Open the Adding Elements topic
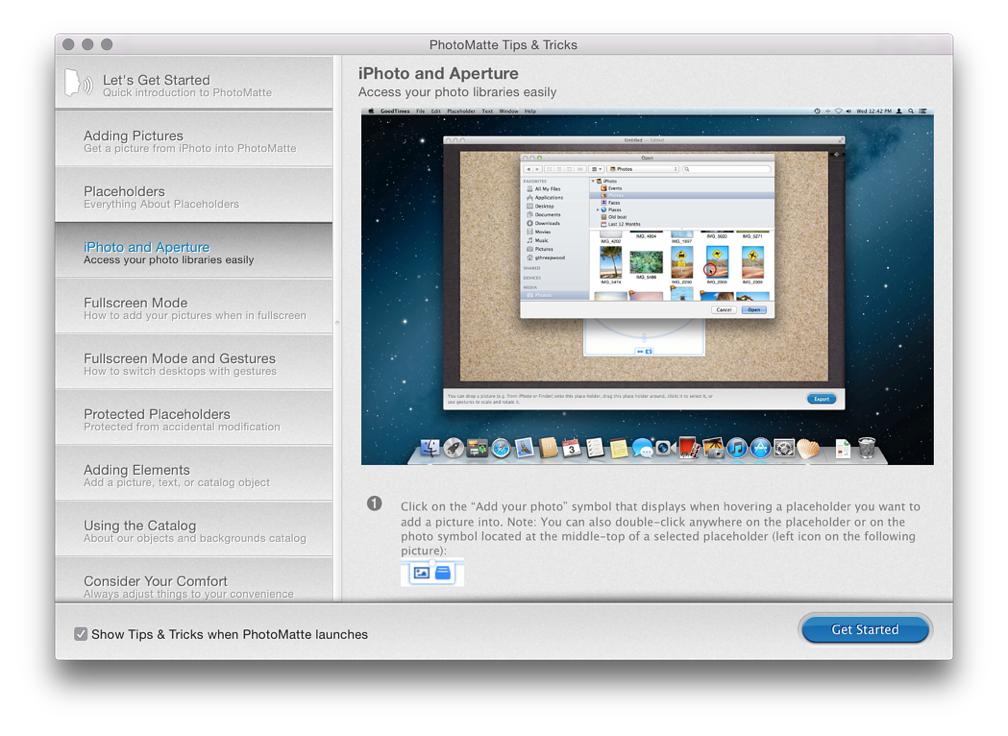Image resolution: width=1008 pixels, height=736 pixels. click(x=194, y=474)
